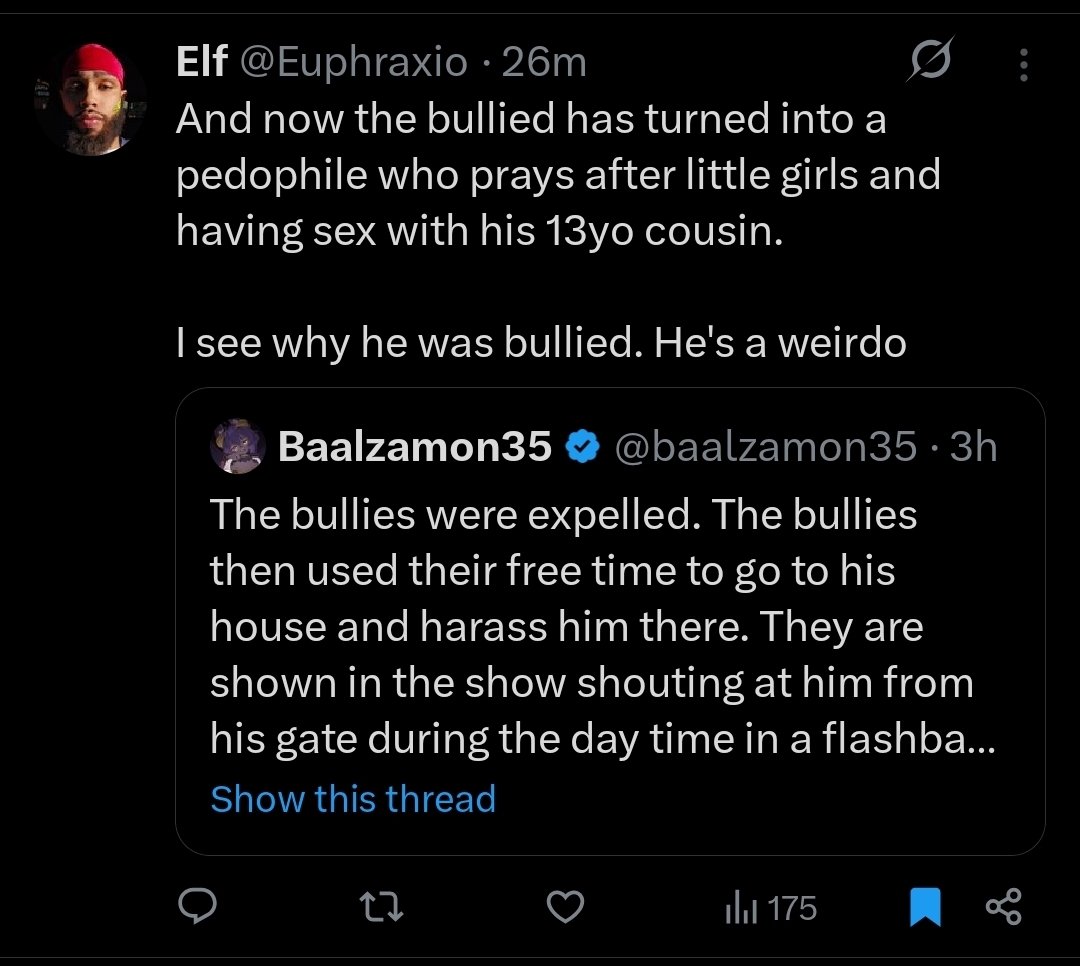Click the blue verified badge

pos(582,446)
